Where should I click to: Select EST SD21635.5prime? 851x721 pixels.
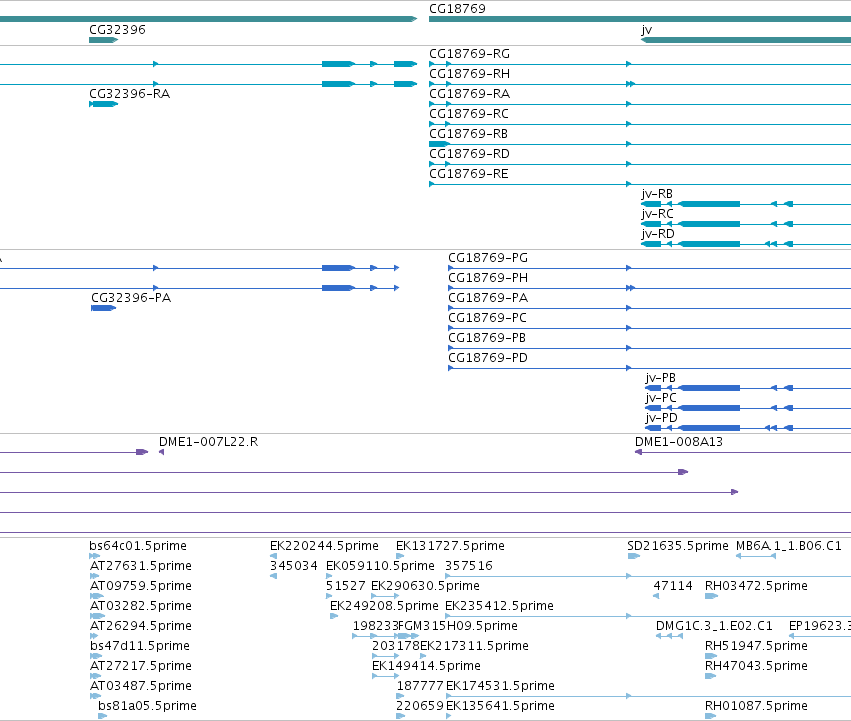(x=678, y=546)
